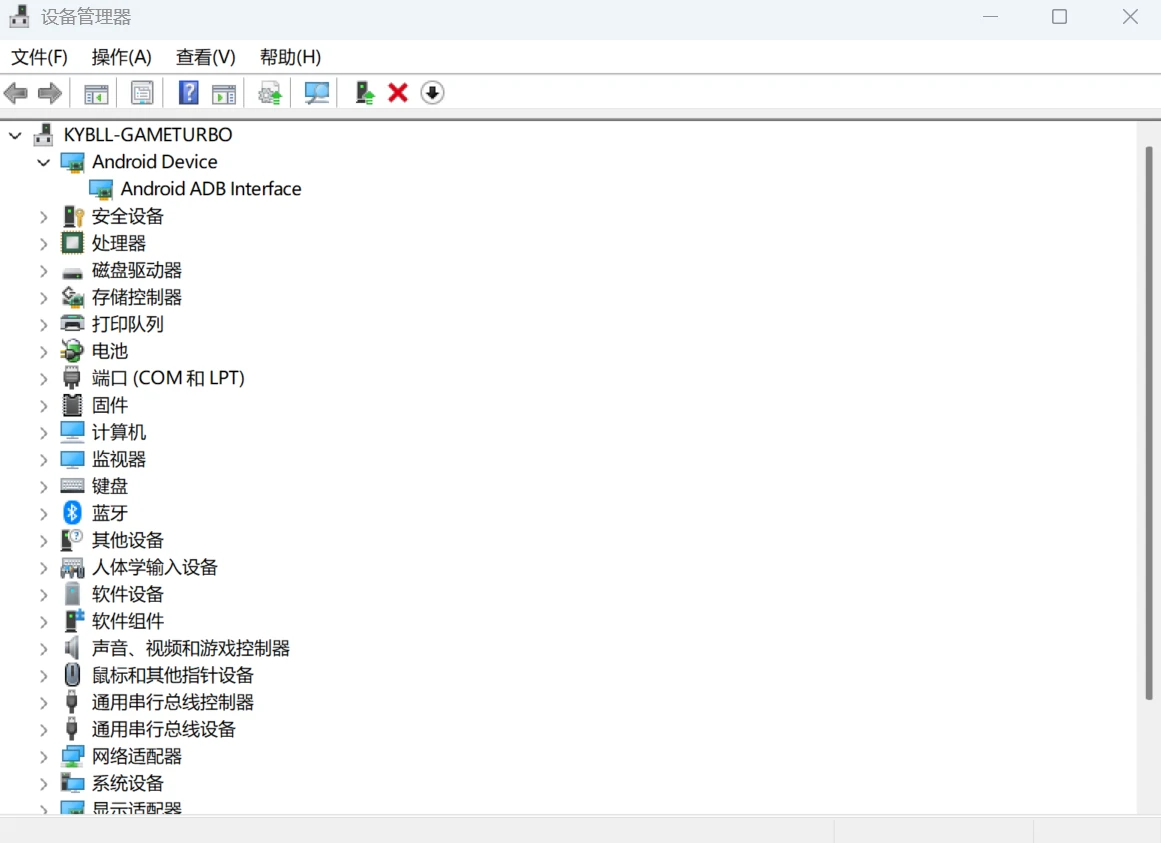The width and height of the screenshot is (1161, 843).
Task: Click the blue Help question-mark toolbar icon
Action: (189, 93)
